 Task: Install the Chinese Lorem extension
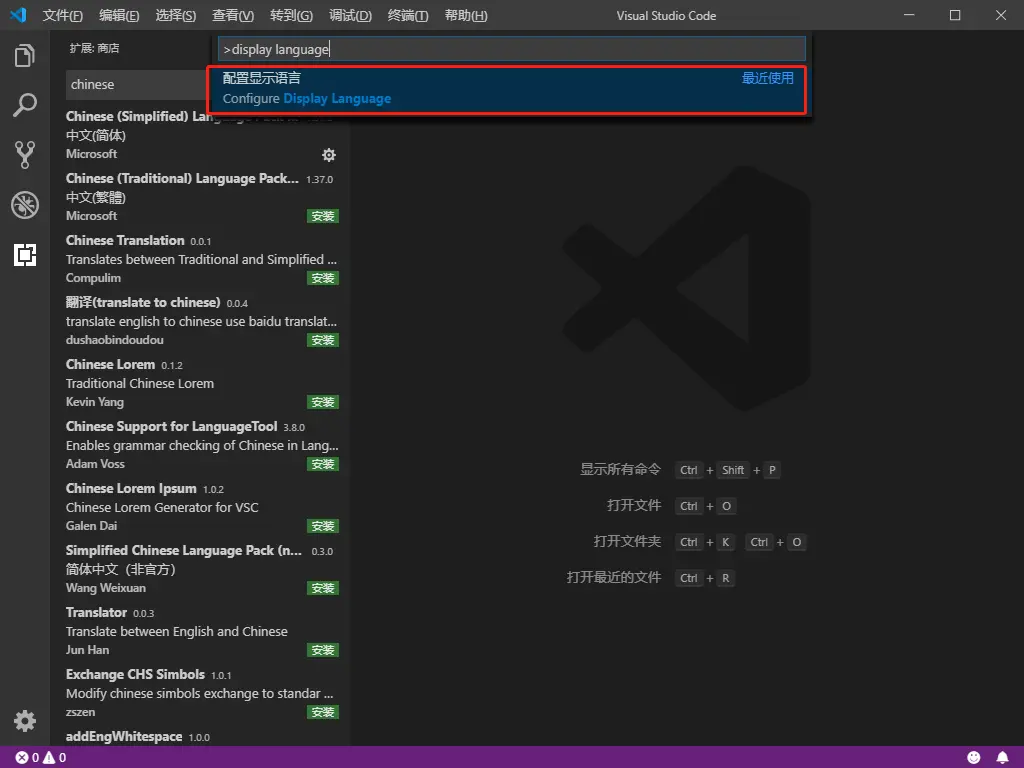click(323, 402)
